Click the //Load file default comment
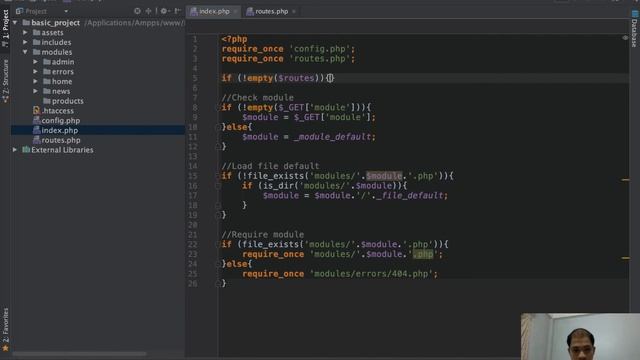Image resolution: width=640 pixels, height=360 pixels. [270, 166]
